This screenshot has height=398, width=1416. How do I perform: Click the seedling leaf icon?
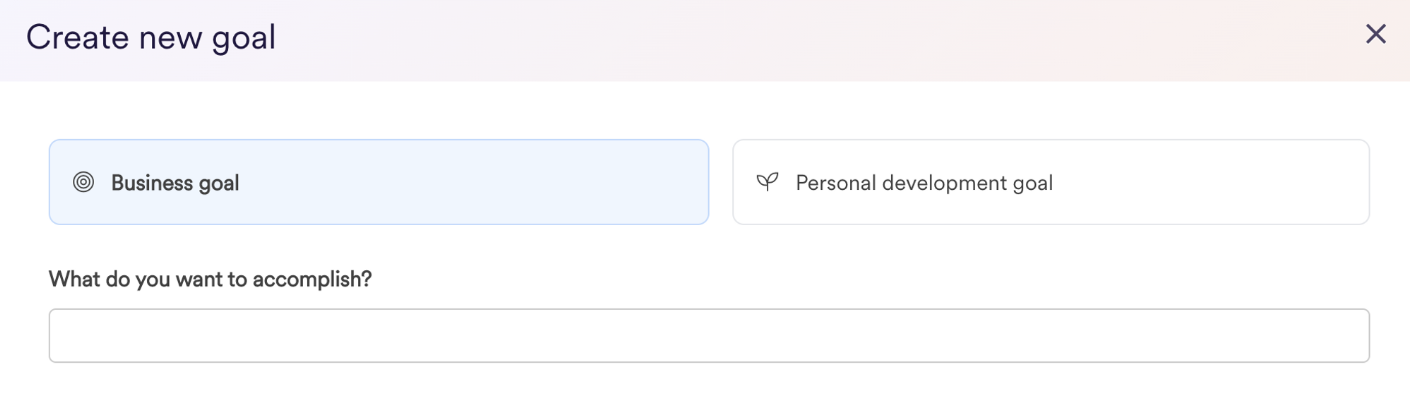(767, 182)
